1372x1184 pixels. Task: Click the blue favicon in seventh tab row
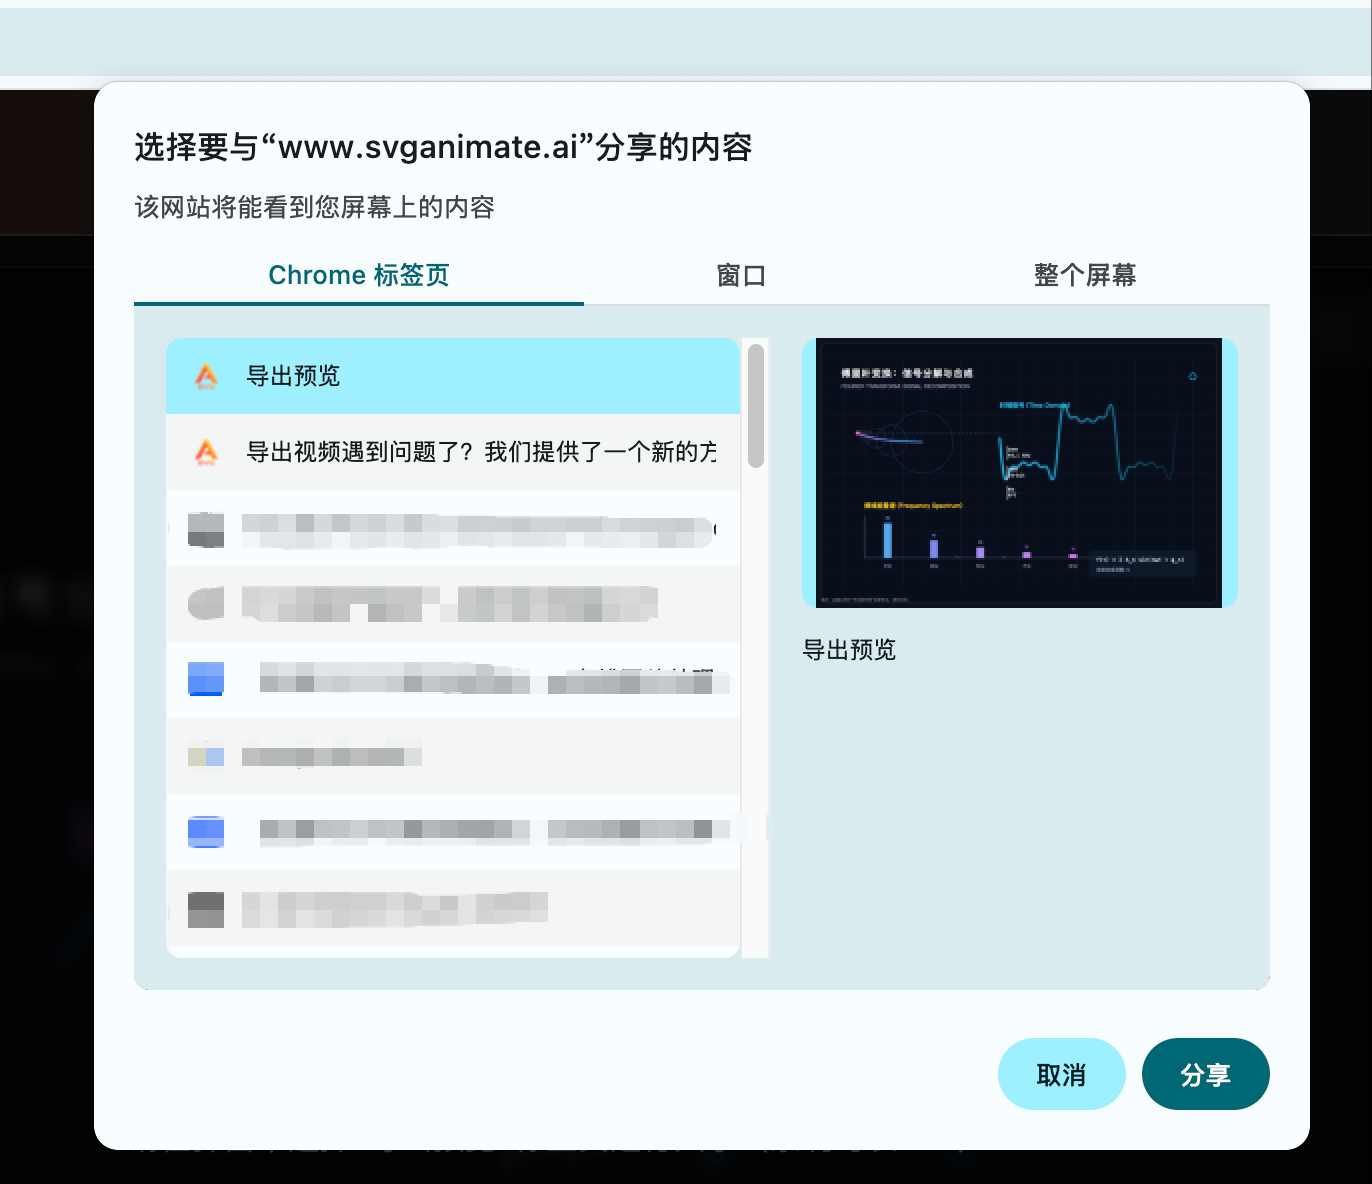click(206, 831)
